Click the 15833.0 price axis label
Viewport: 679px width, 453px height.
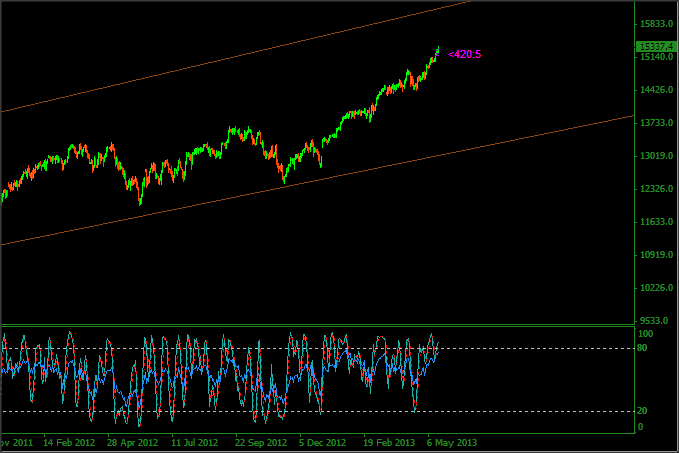655,24
